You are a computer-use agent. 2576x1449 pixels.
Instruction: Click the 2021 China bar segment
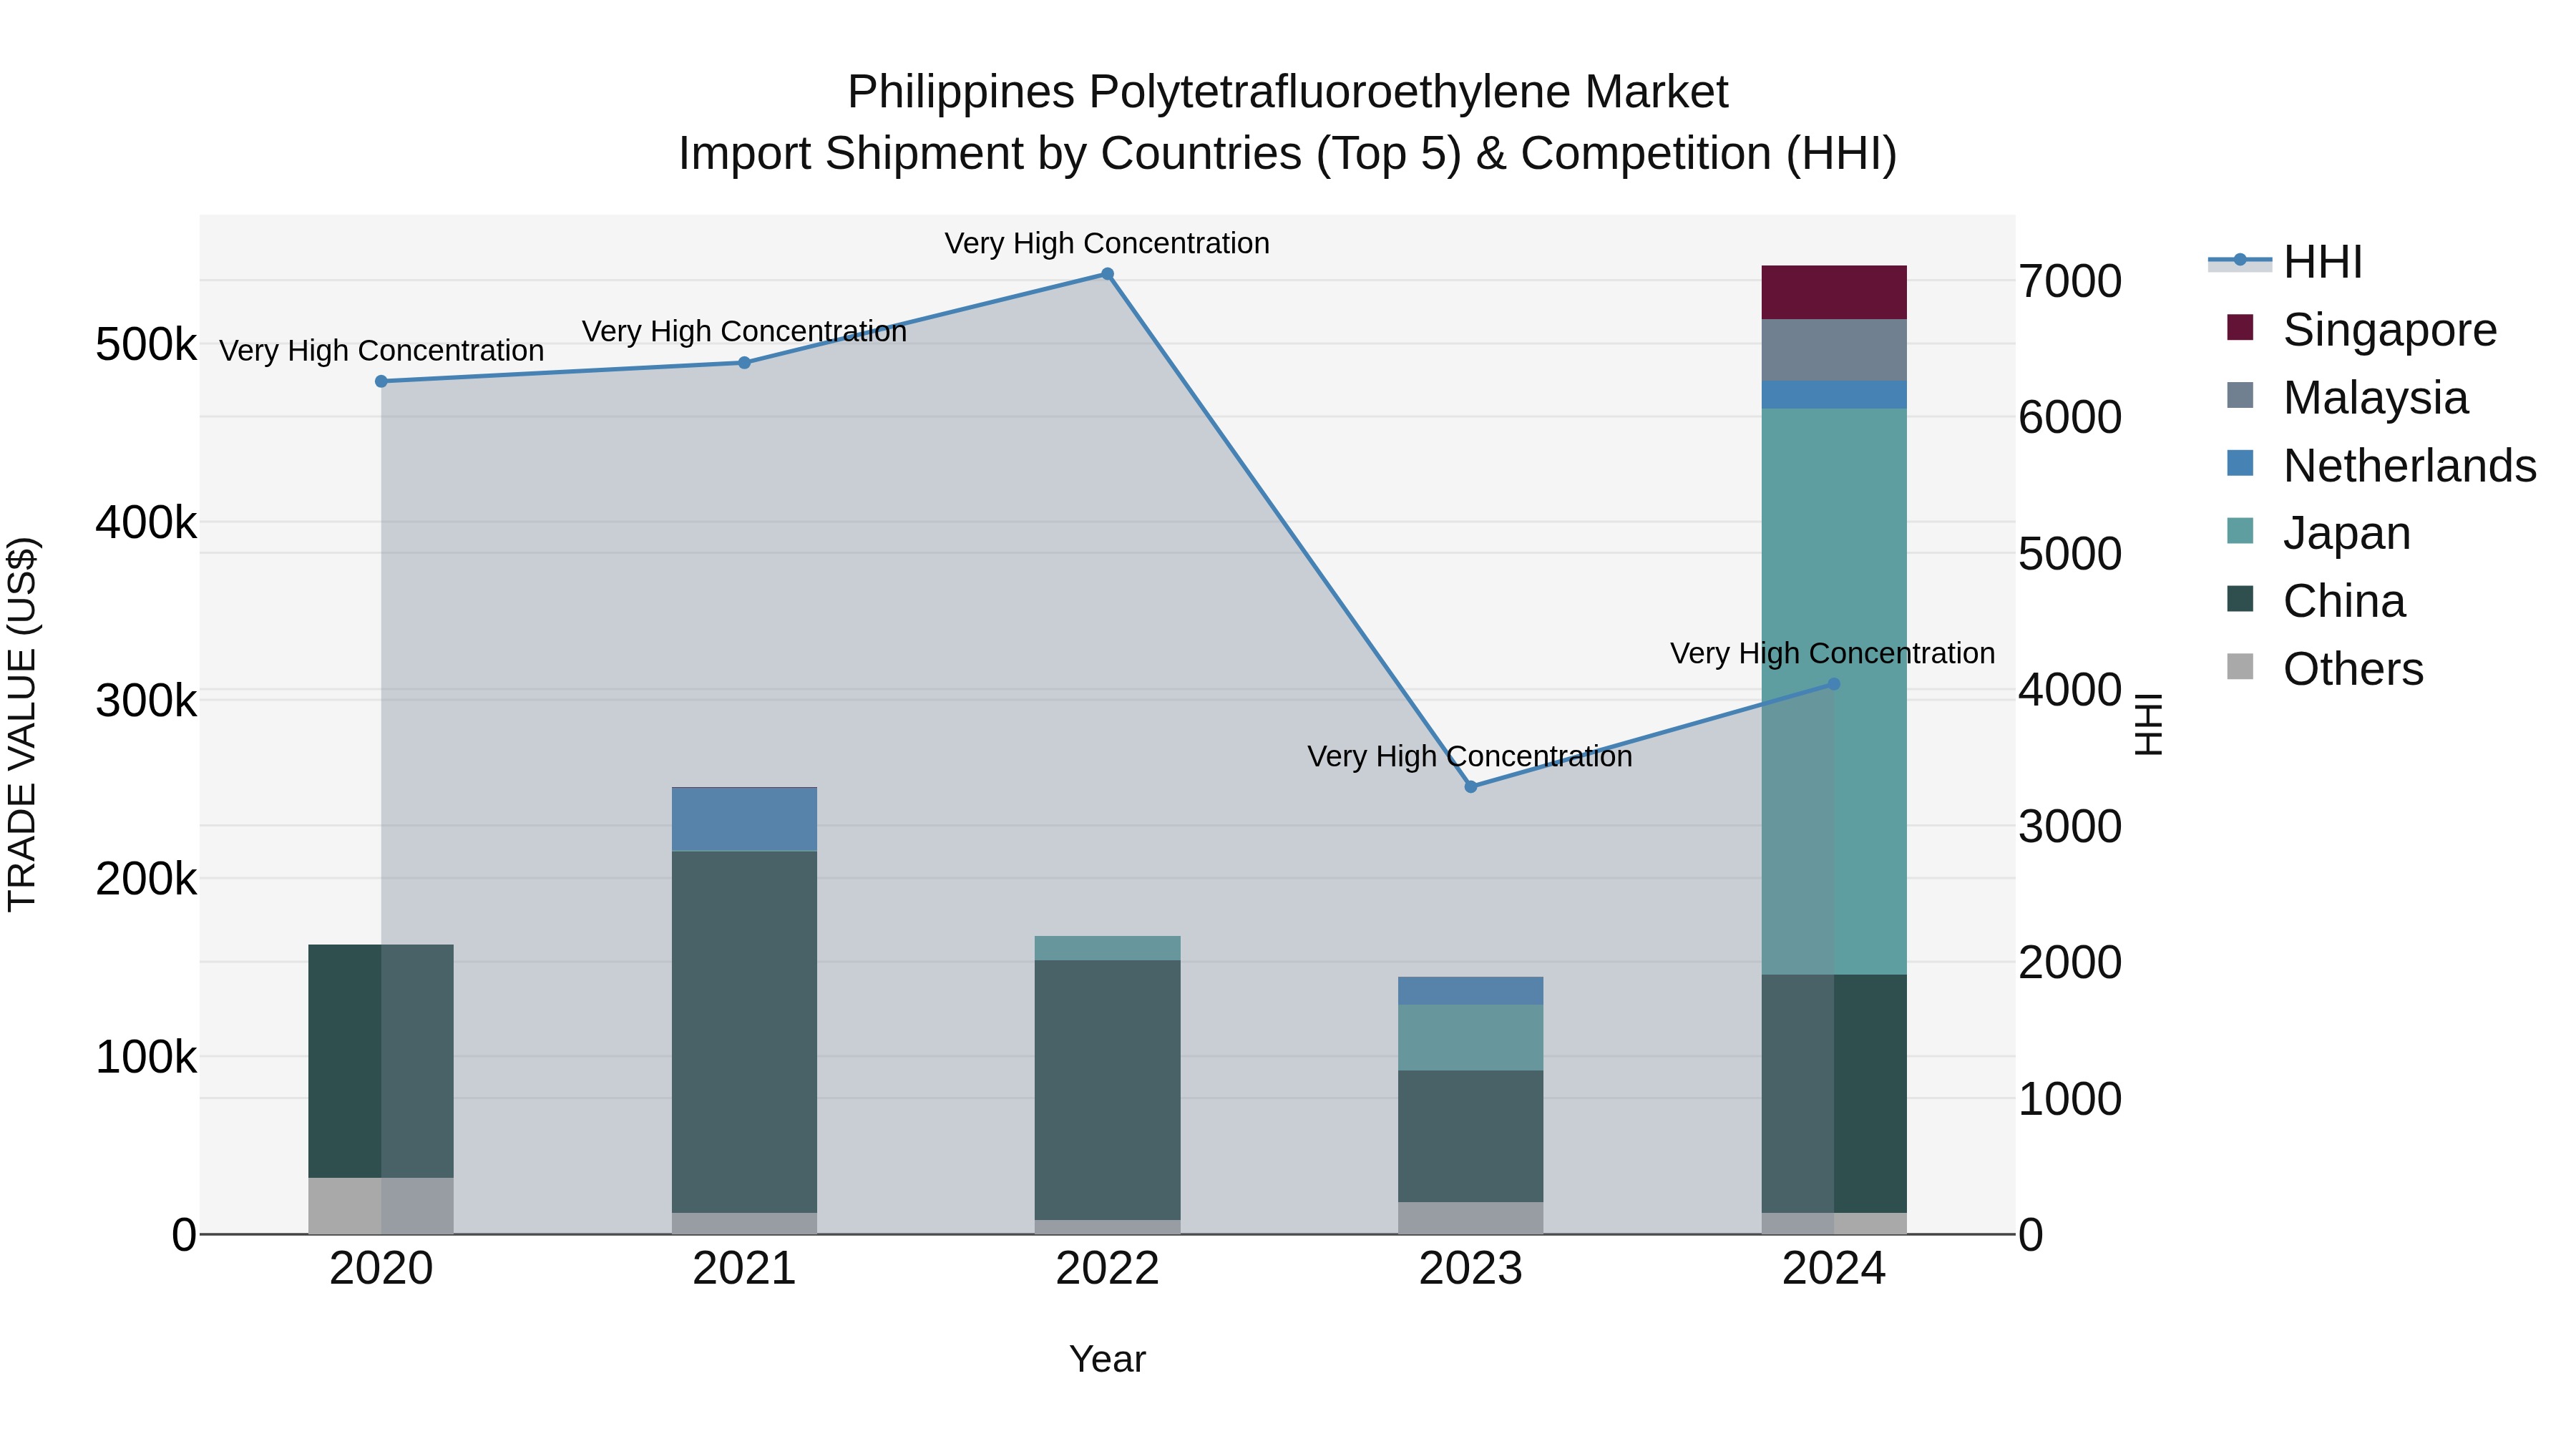[744, 1032]
